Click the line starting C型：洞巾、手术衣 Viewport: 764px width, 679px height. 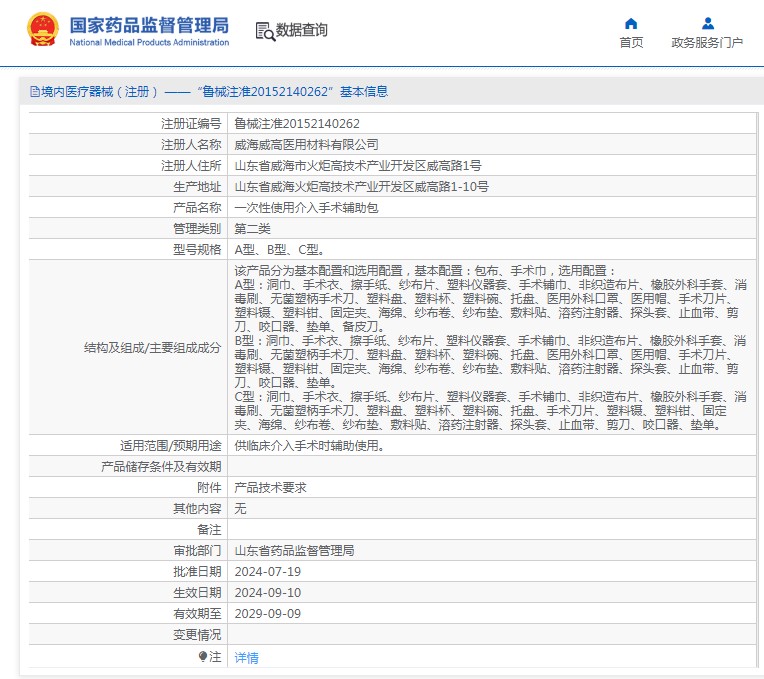tap(491, 396)
